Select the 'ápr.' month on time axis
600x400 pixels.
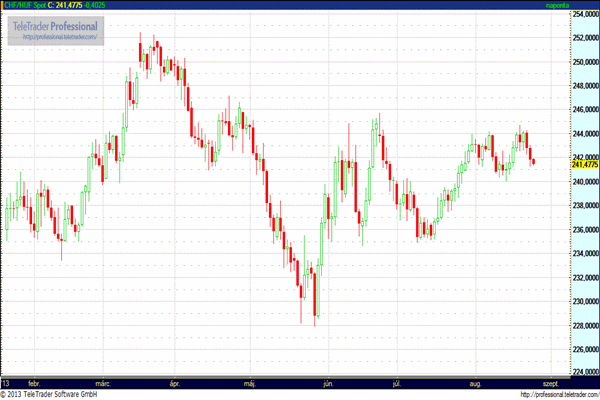(x=175, y=383)
